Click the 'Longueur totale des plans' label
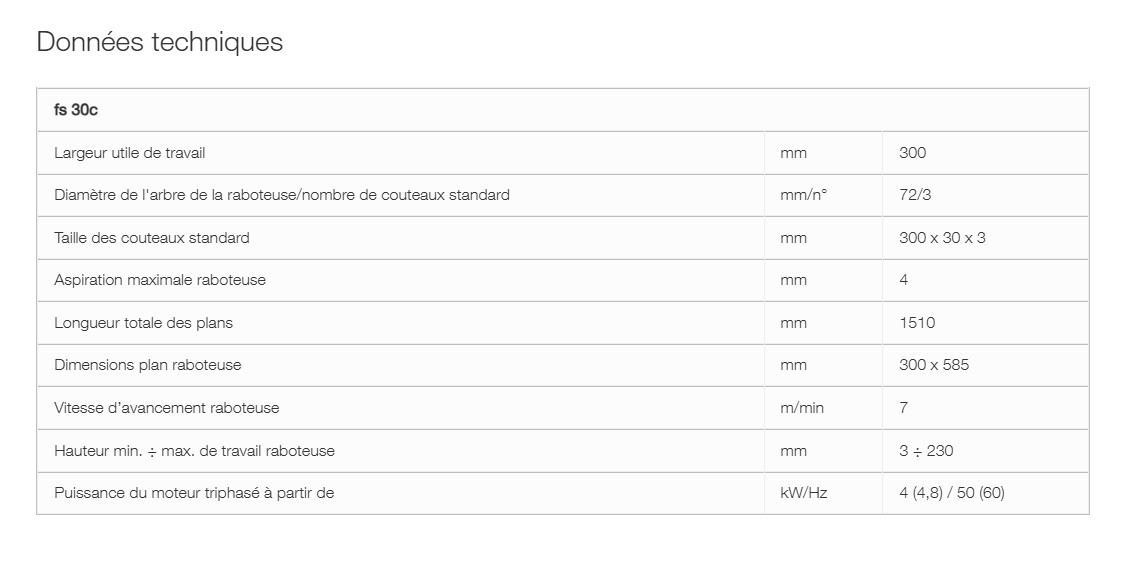Viewport: 1125px width, 574px height. pos(143,323)
